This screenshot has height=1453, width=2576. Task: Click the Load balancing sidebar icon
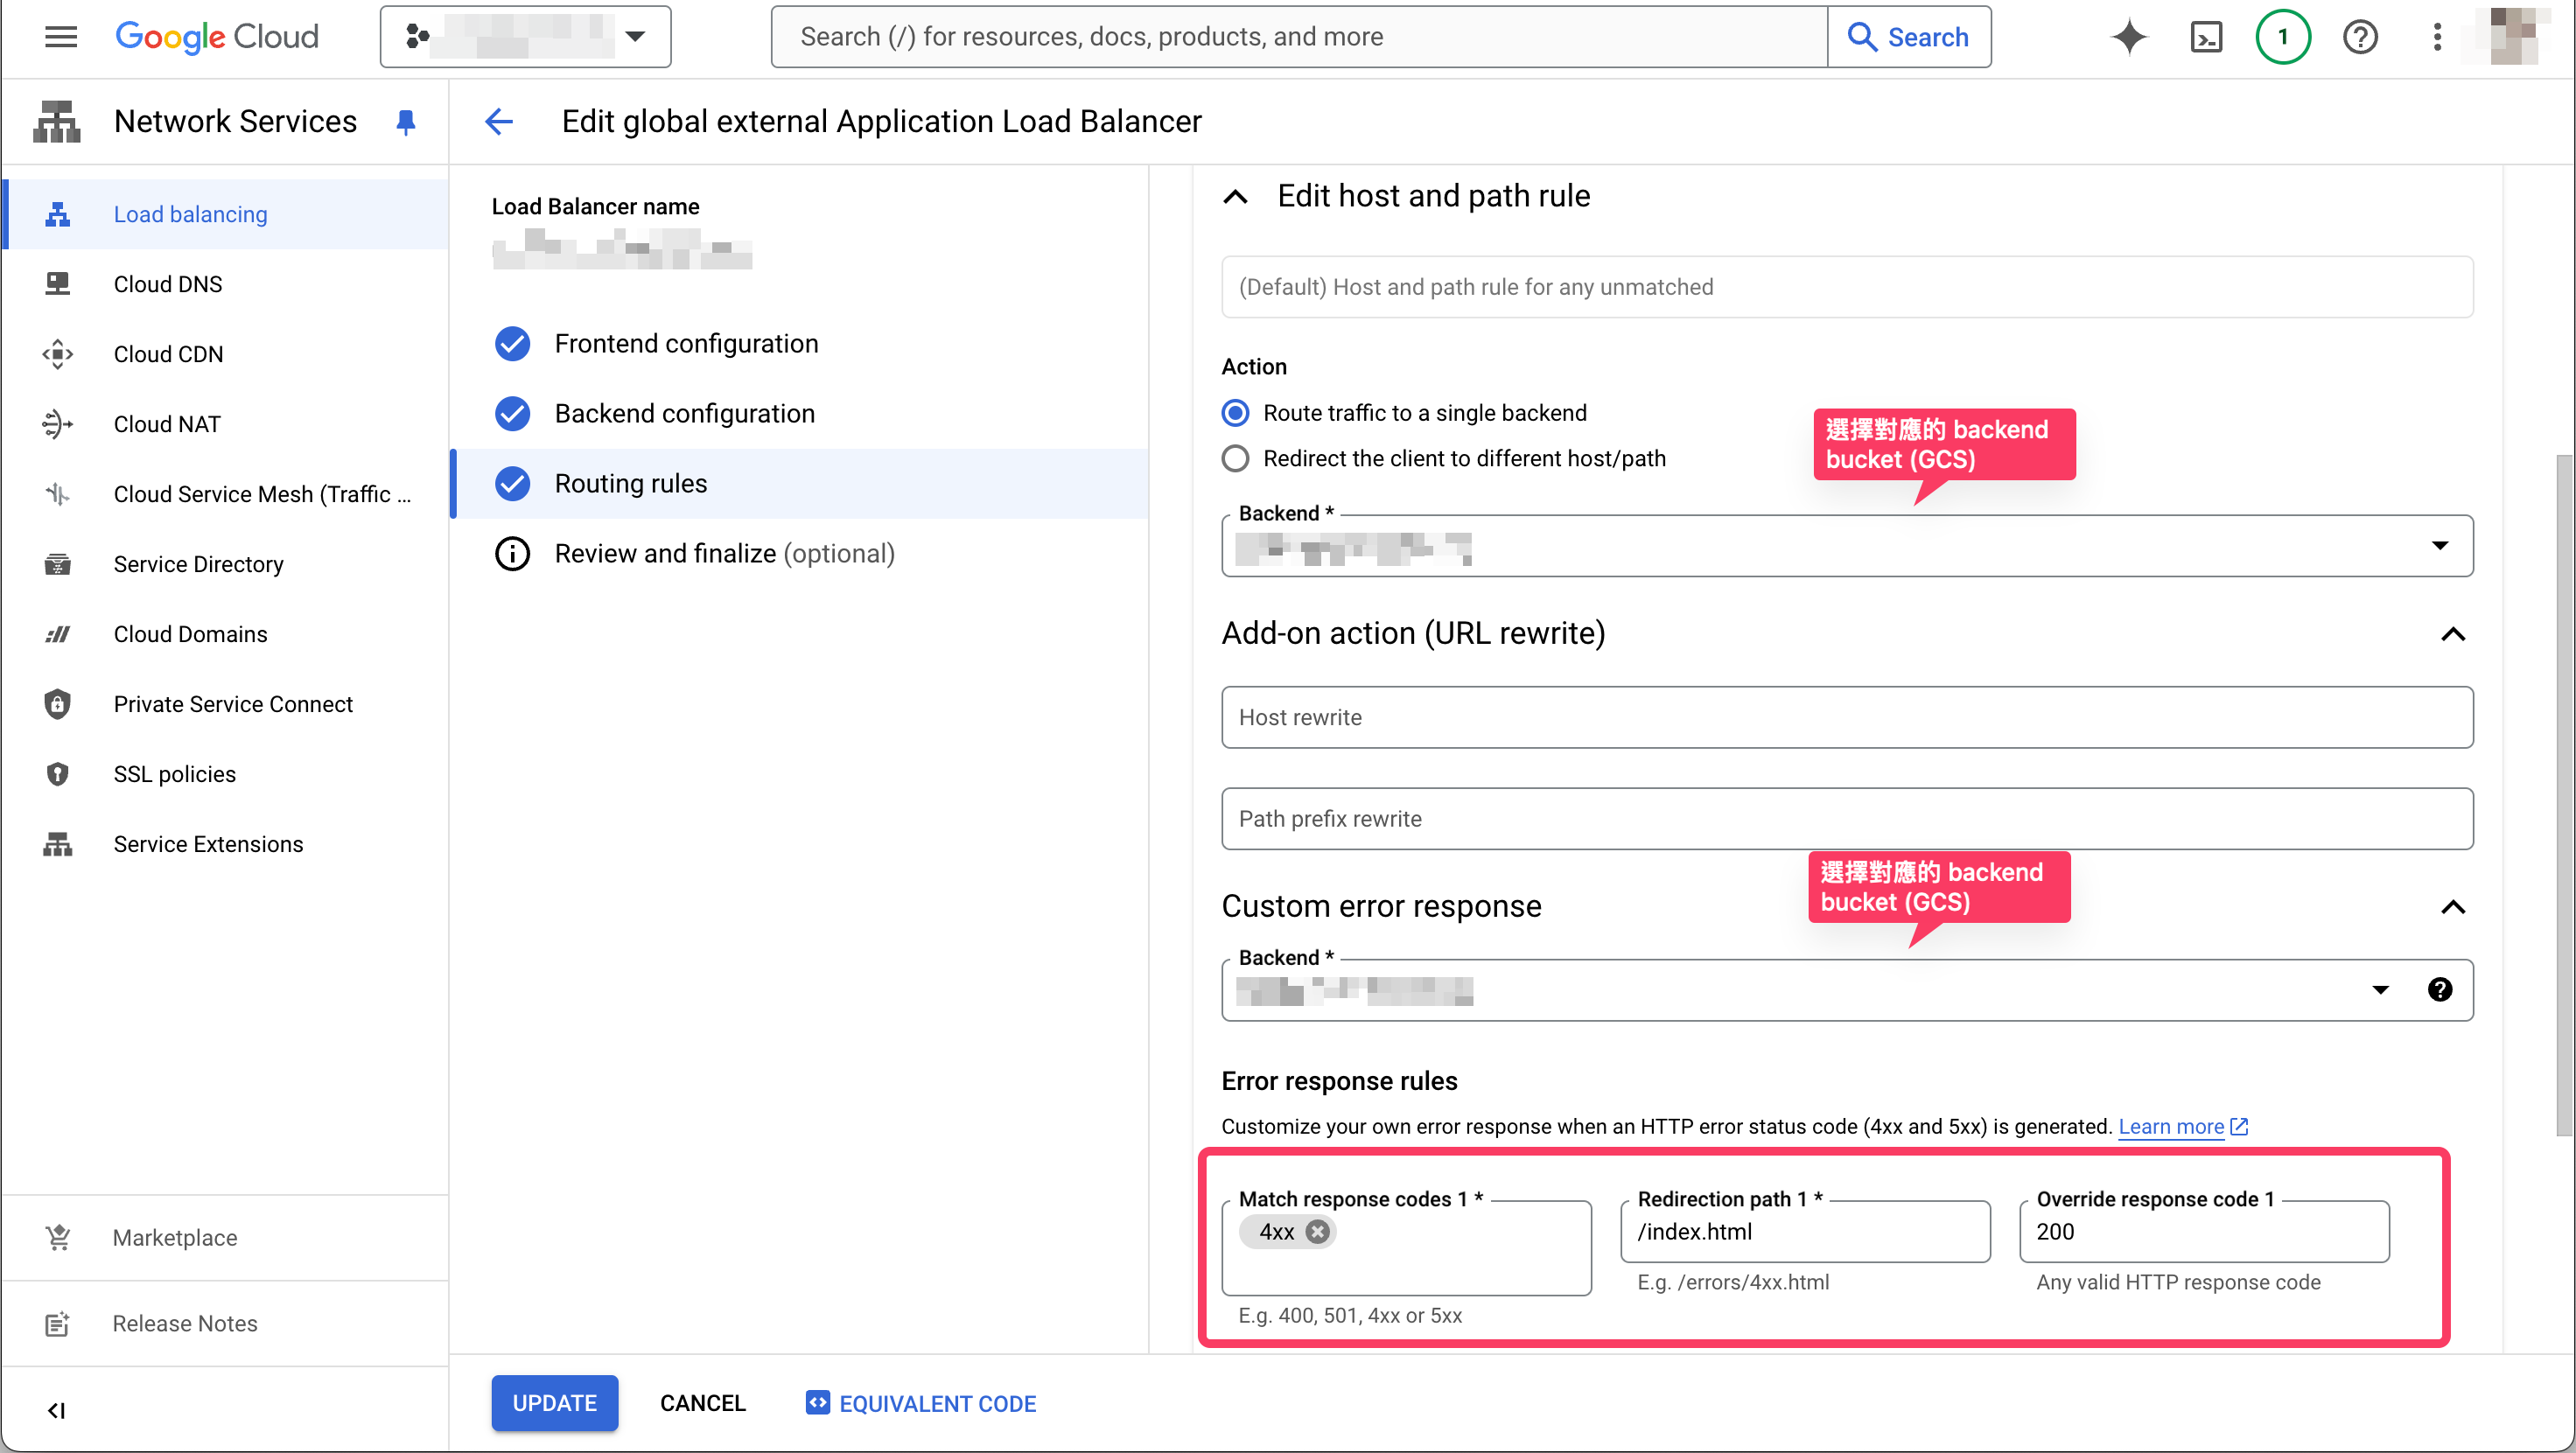click(57, 214)
